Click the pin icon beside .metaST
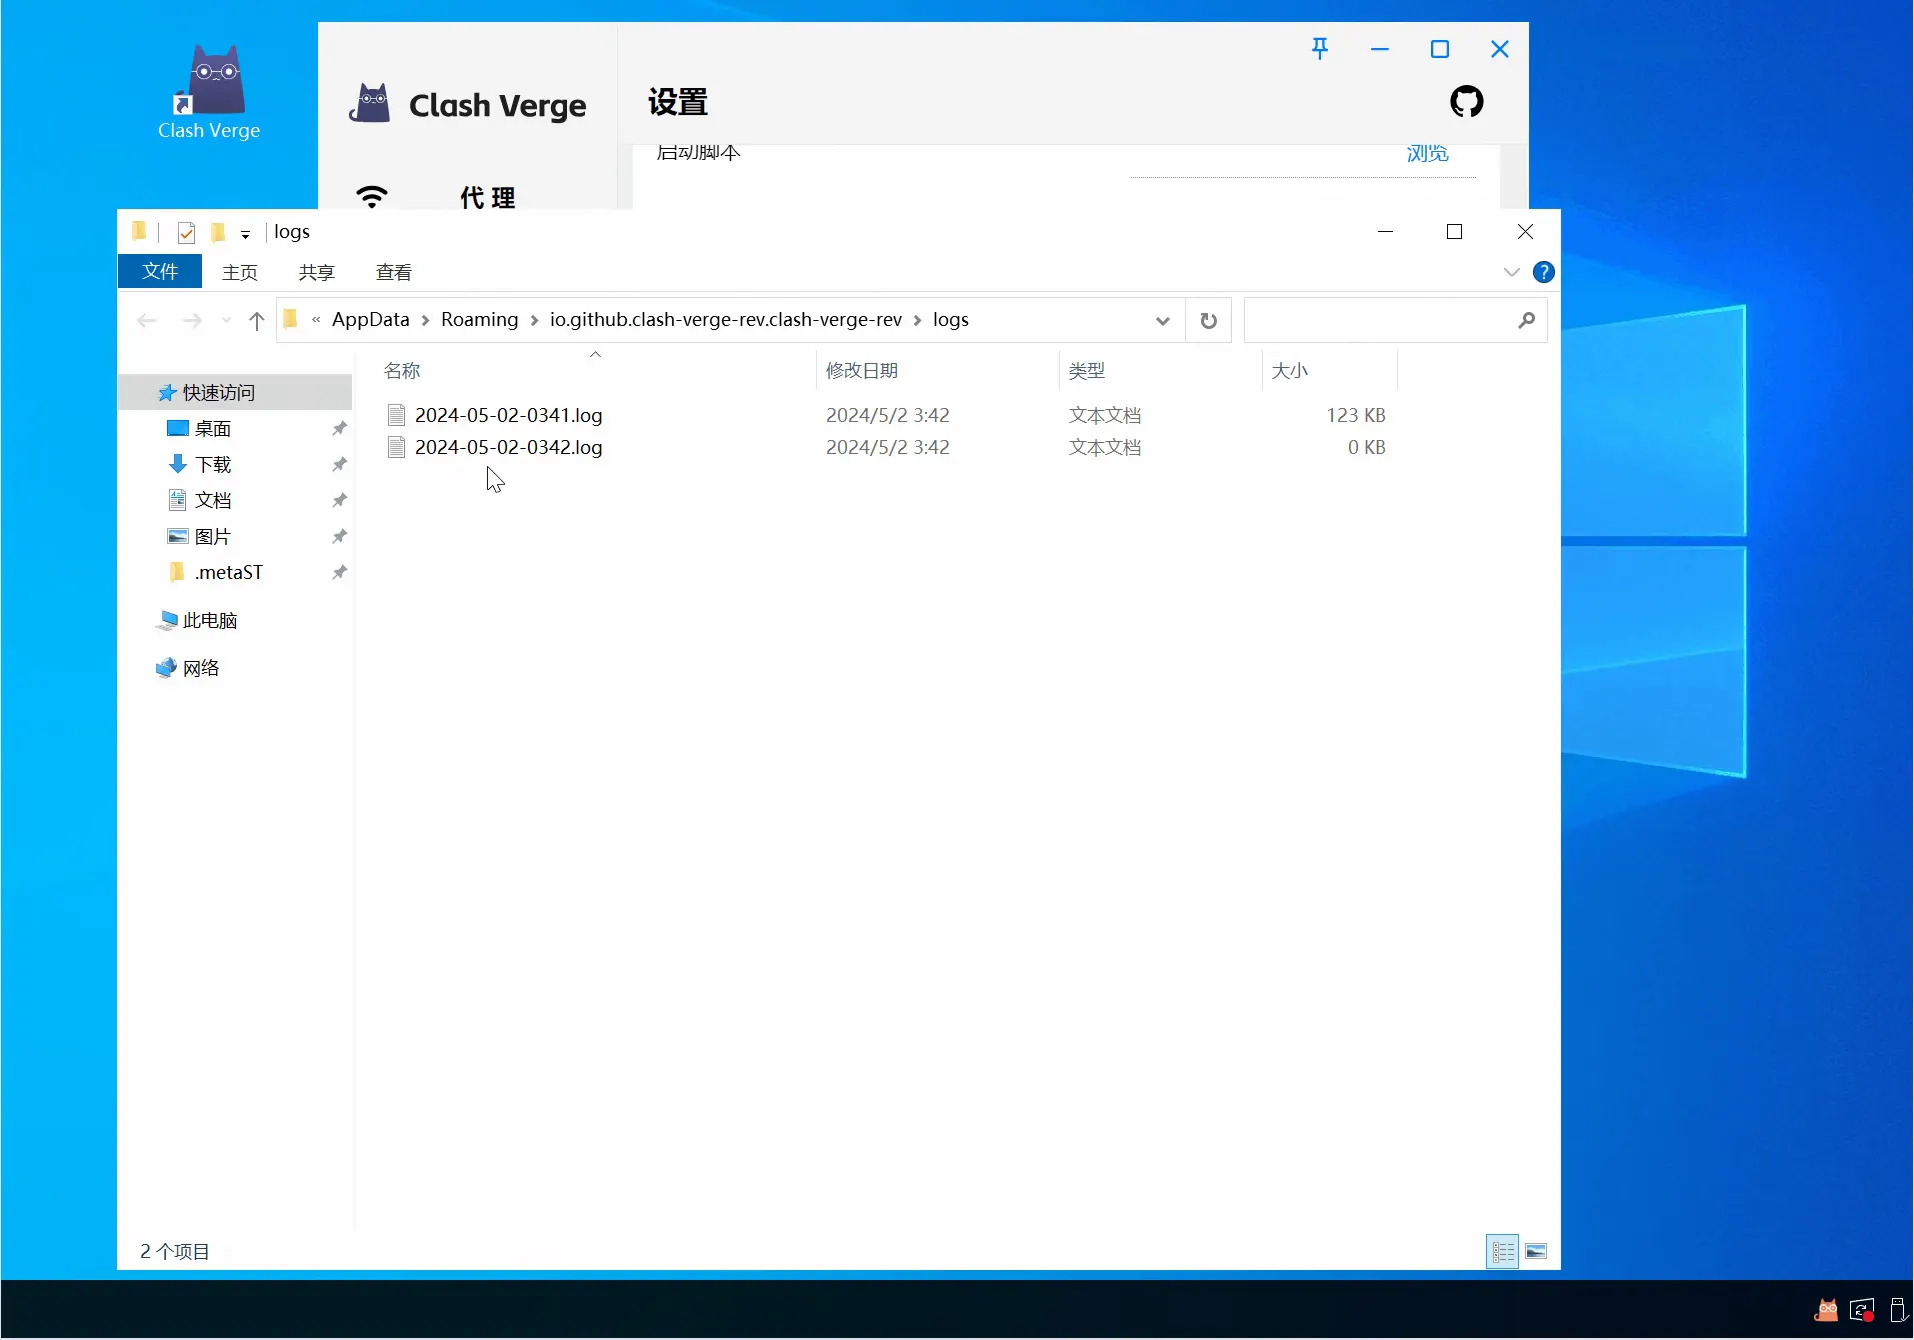Screen dimensions: 1914x1340 tap(339, 572)
